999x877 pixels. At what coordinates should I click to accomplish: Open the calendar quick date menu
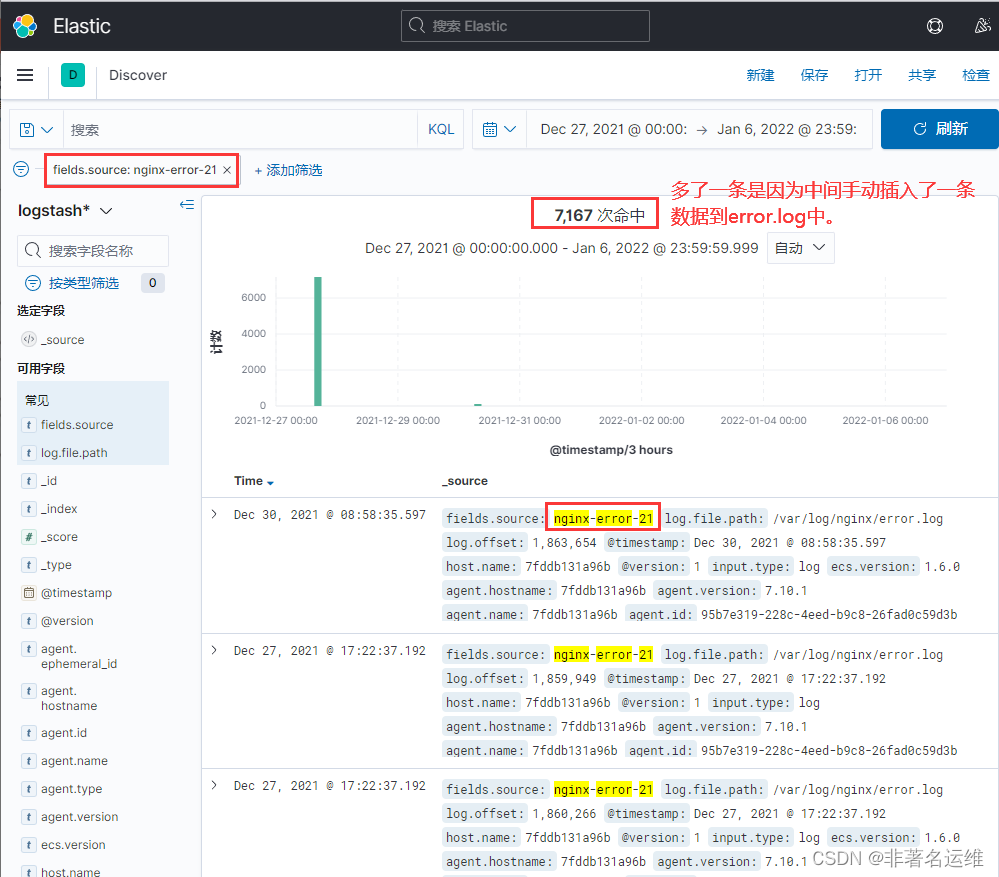[x=499, y=130]
